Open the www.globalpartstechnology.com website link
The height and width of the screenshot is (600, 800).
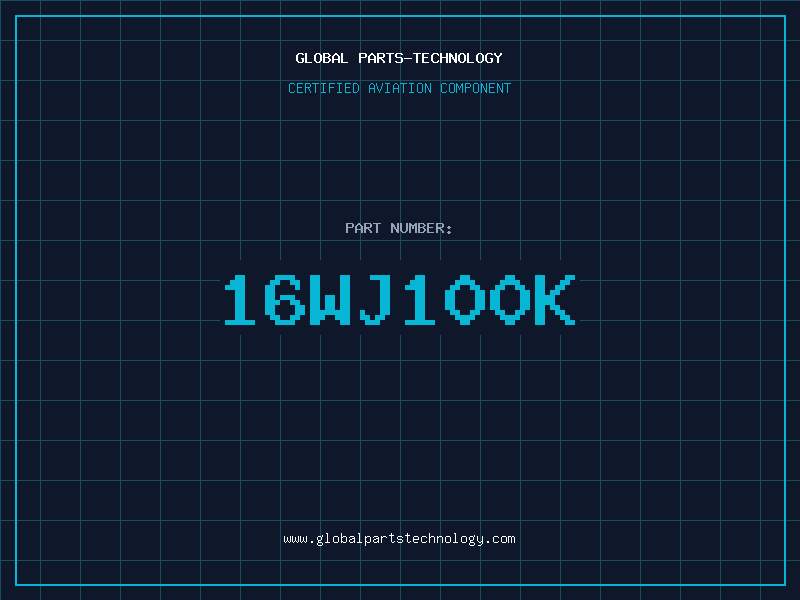point(399,539)
